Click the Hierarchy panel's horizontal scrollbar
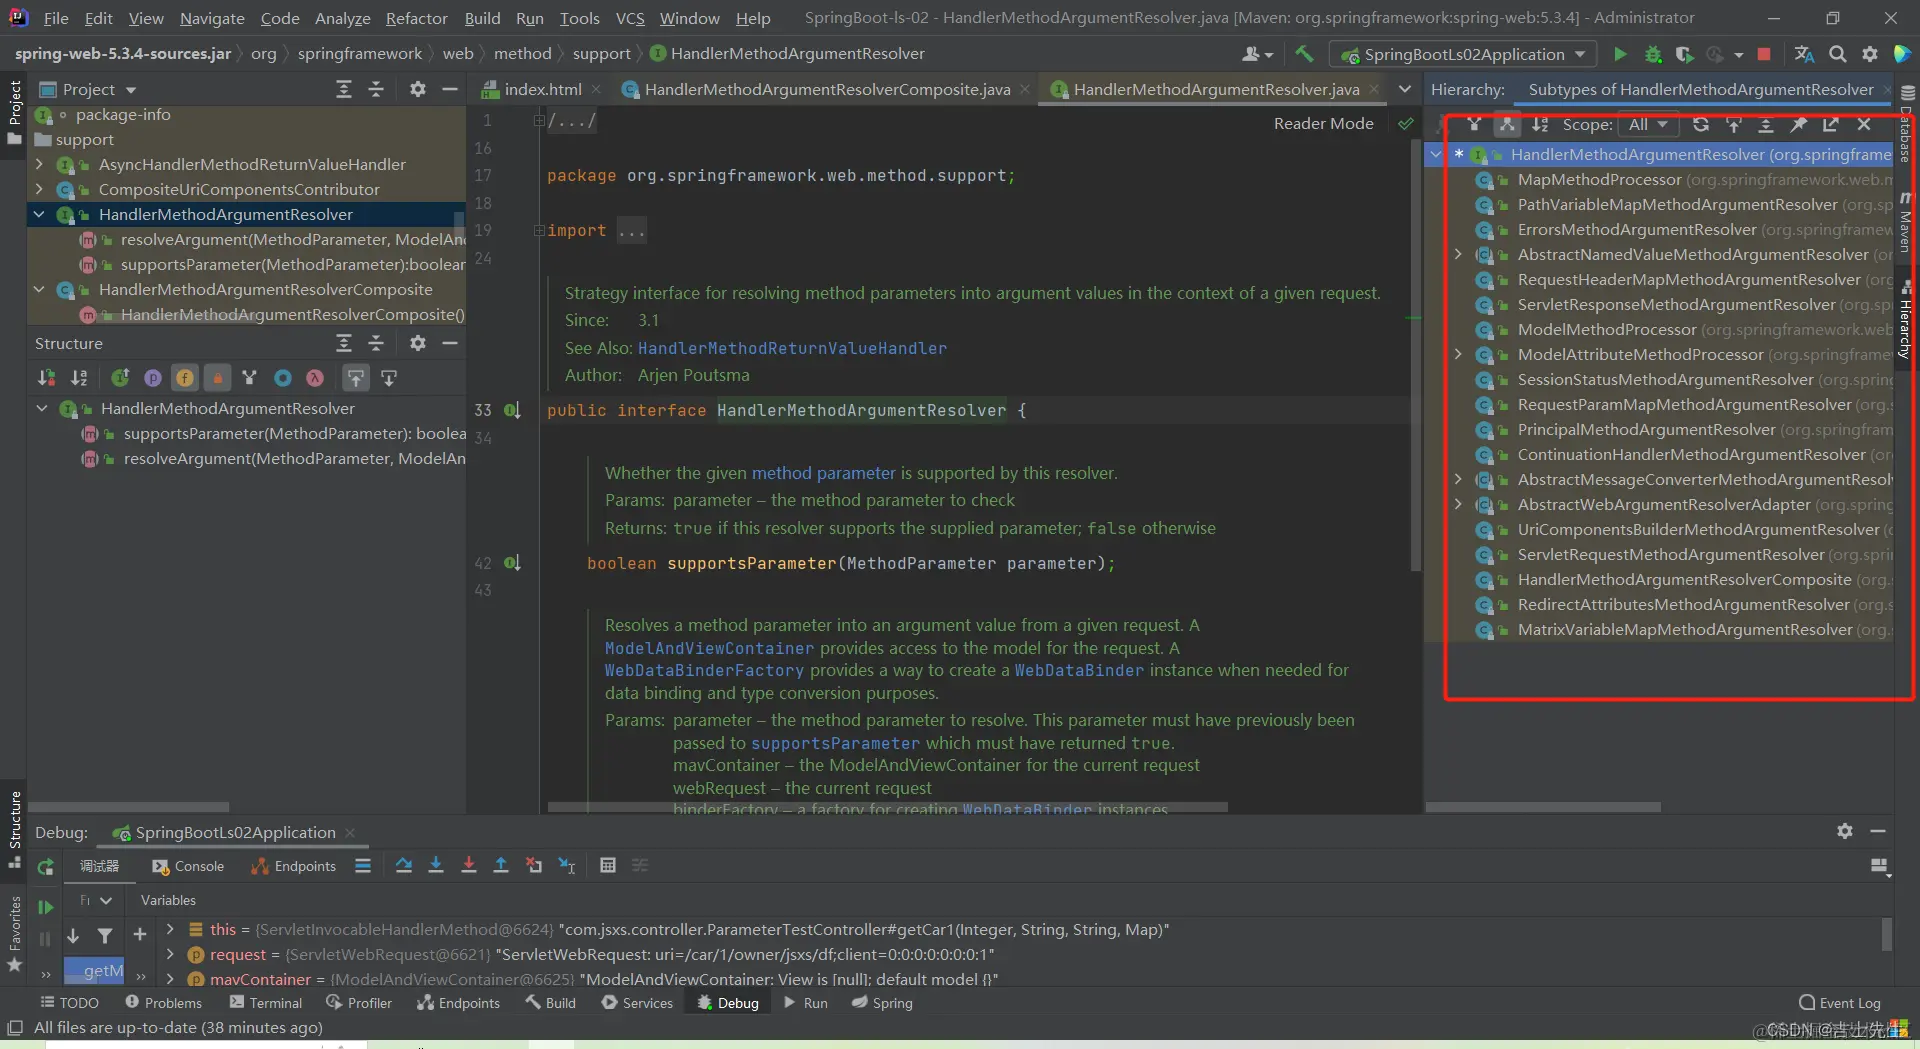 point(1543,807)
